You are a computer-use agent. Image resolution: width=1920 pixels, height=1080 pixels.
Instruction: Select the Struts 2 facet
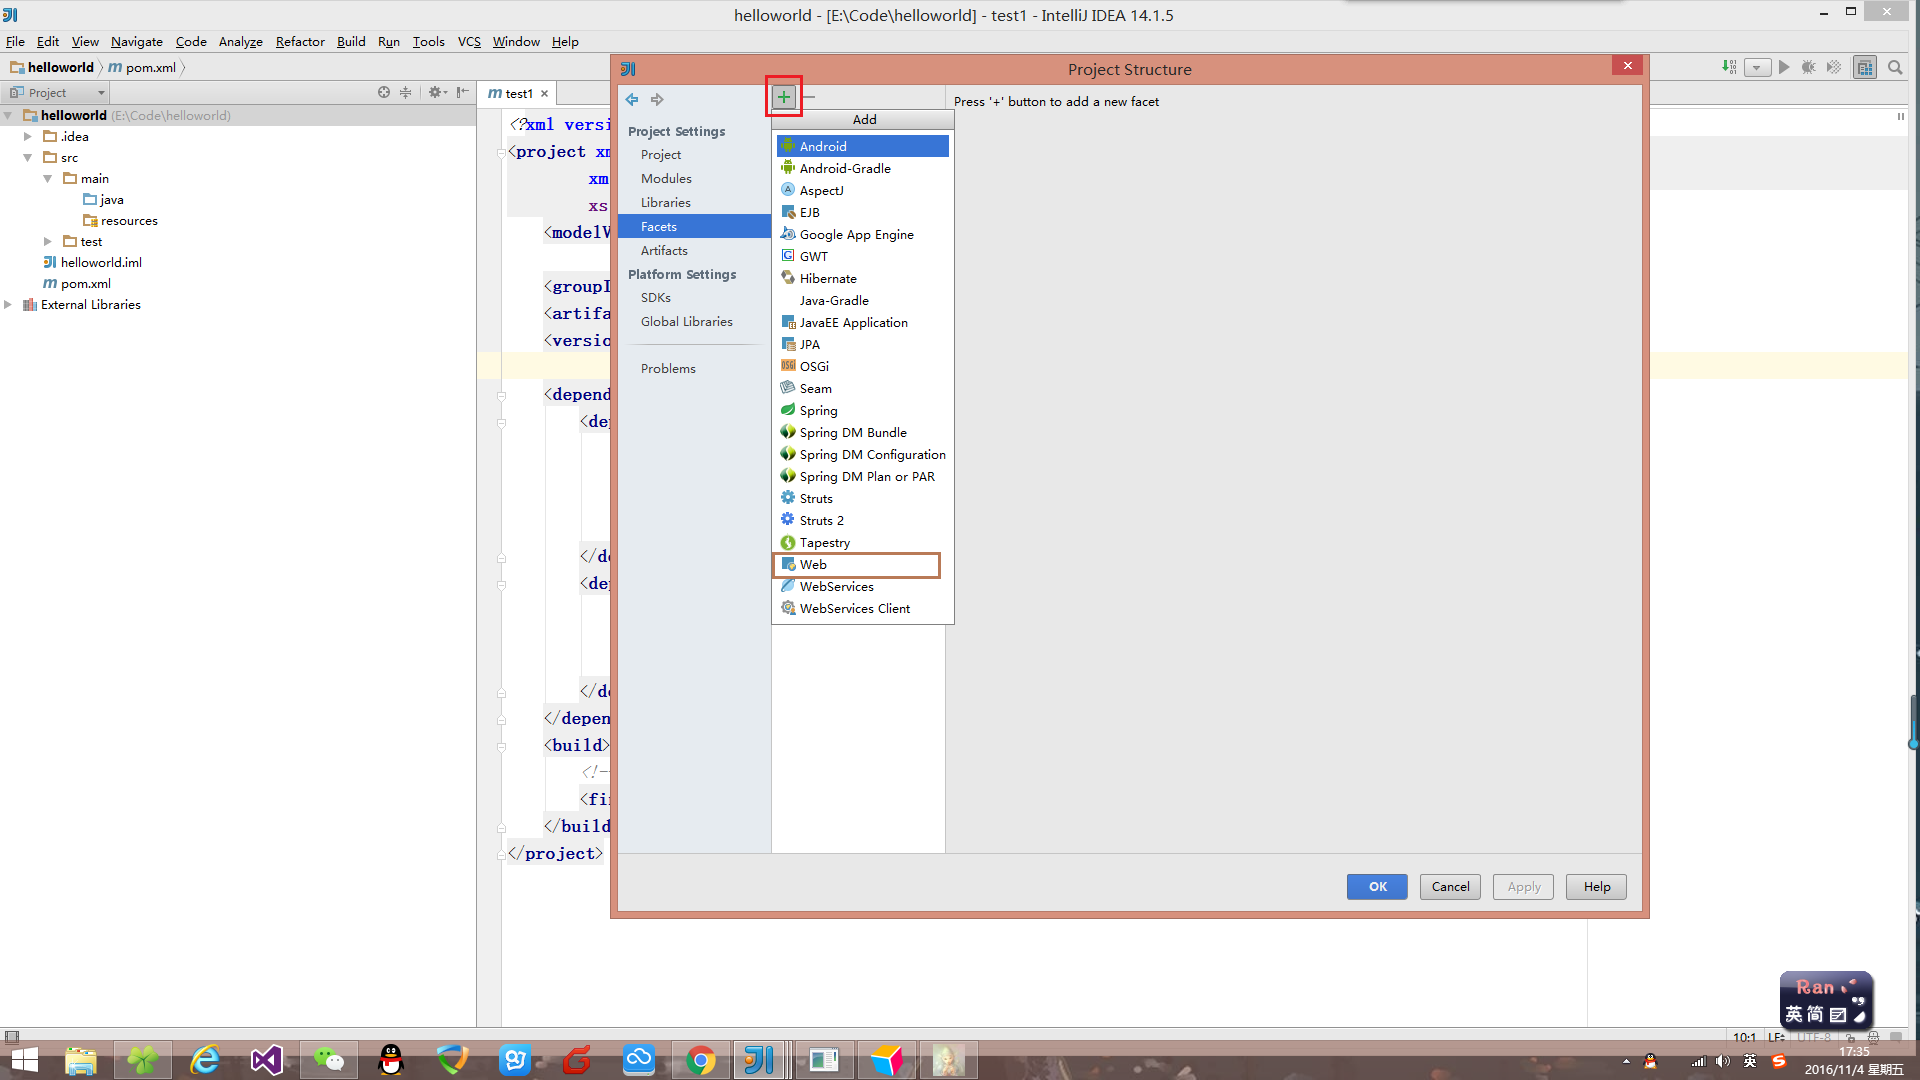862,520
